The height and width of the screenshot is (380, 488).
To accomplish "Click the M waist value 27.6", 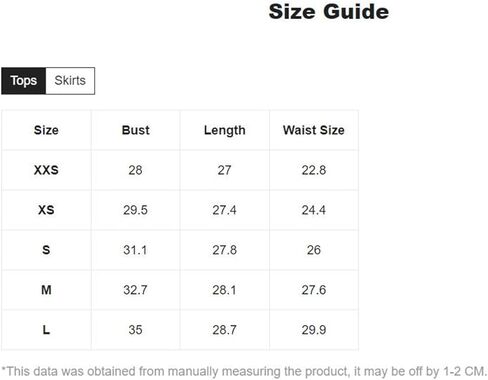I will point(314,290).
